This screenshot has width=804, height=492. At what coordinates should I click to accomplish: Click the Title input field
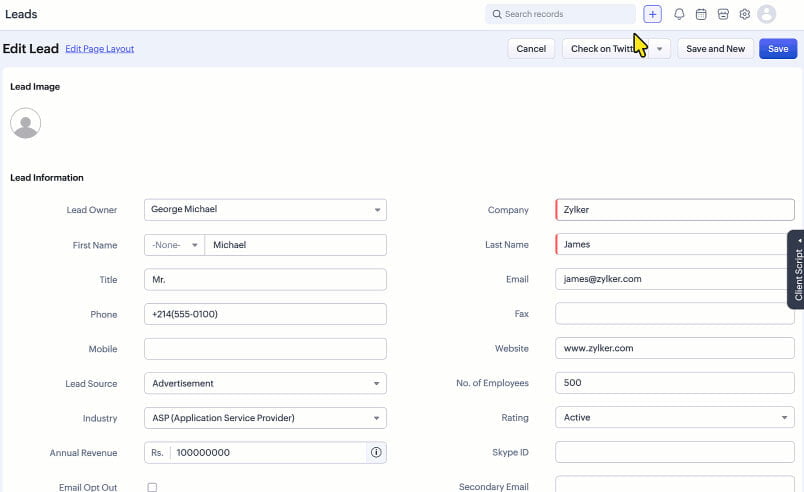click(x=265, y=280)
